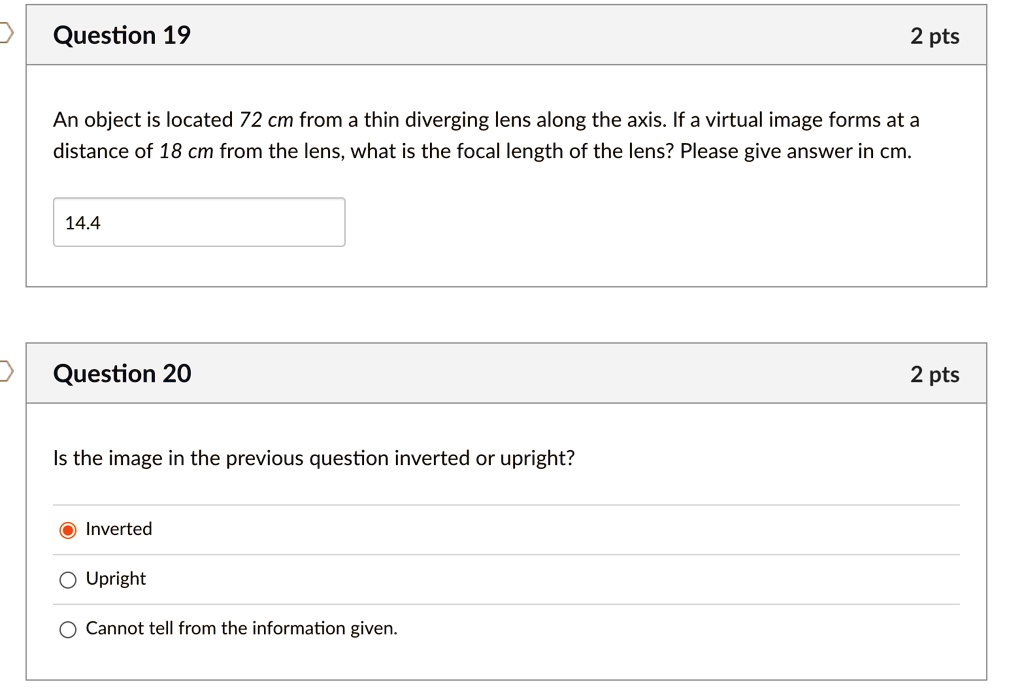Click the marker icon left of Question 19 header
This screenshot has width=1024, height=699.
click(4, 32)
